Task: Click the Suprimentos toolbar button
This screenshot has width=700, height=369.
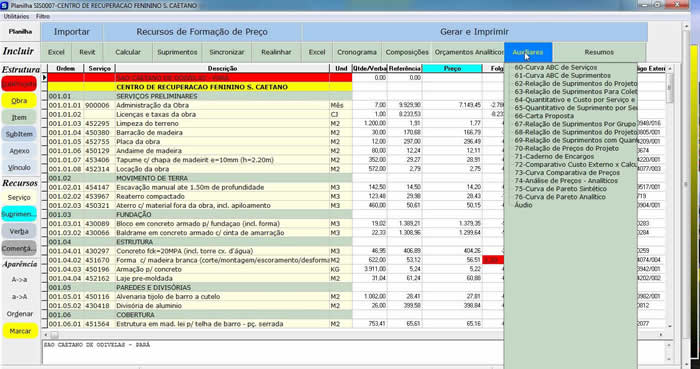Action: (177, 52)
